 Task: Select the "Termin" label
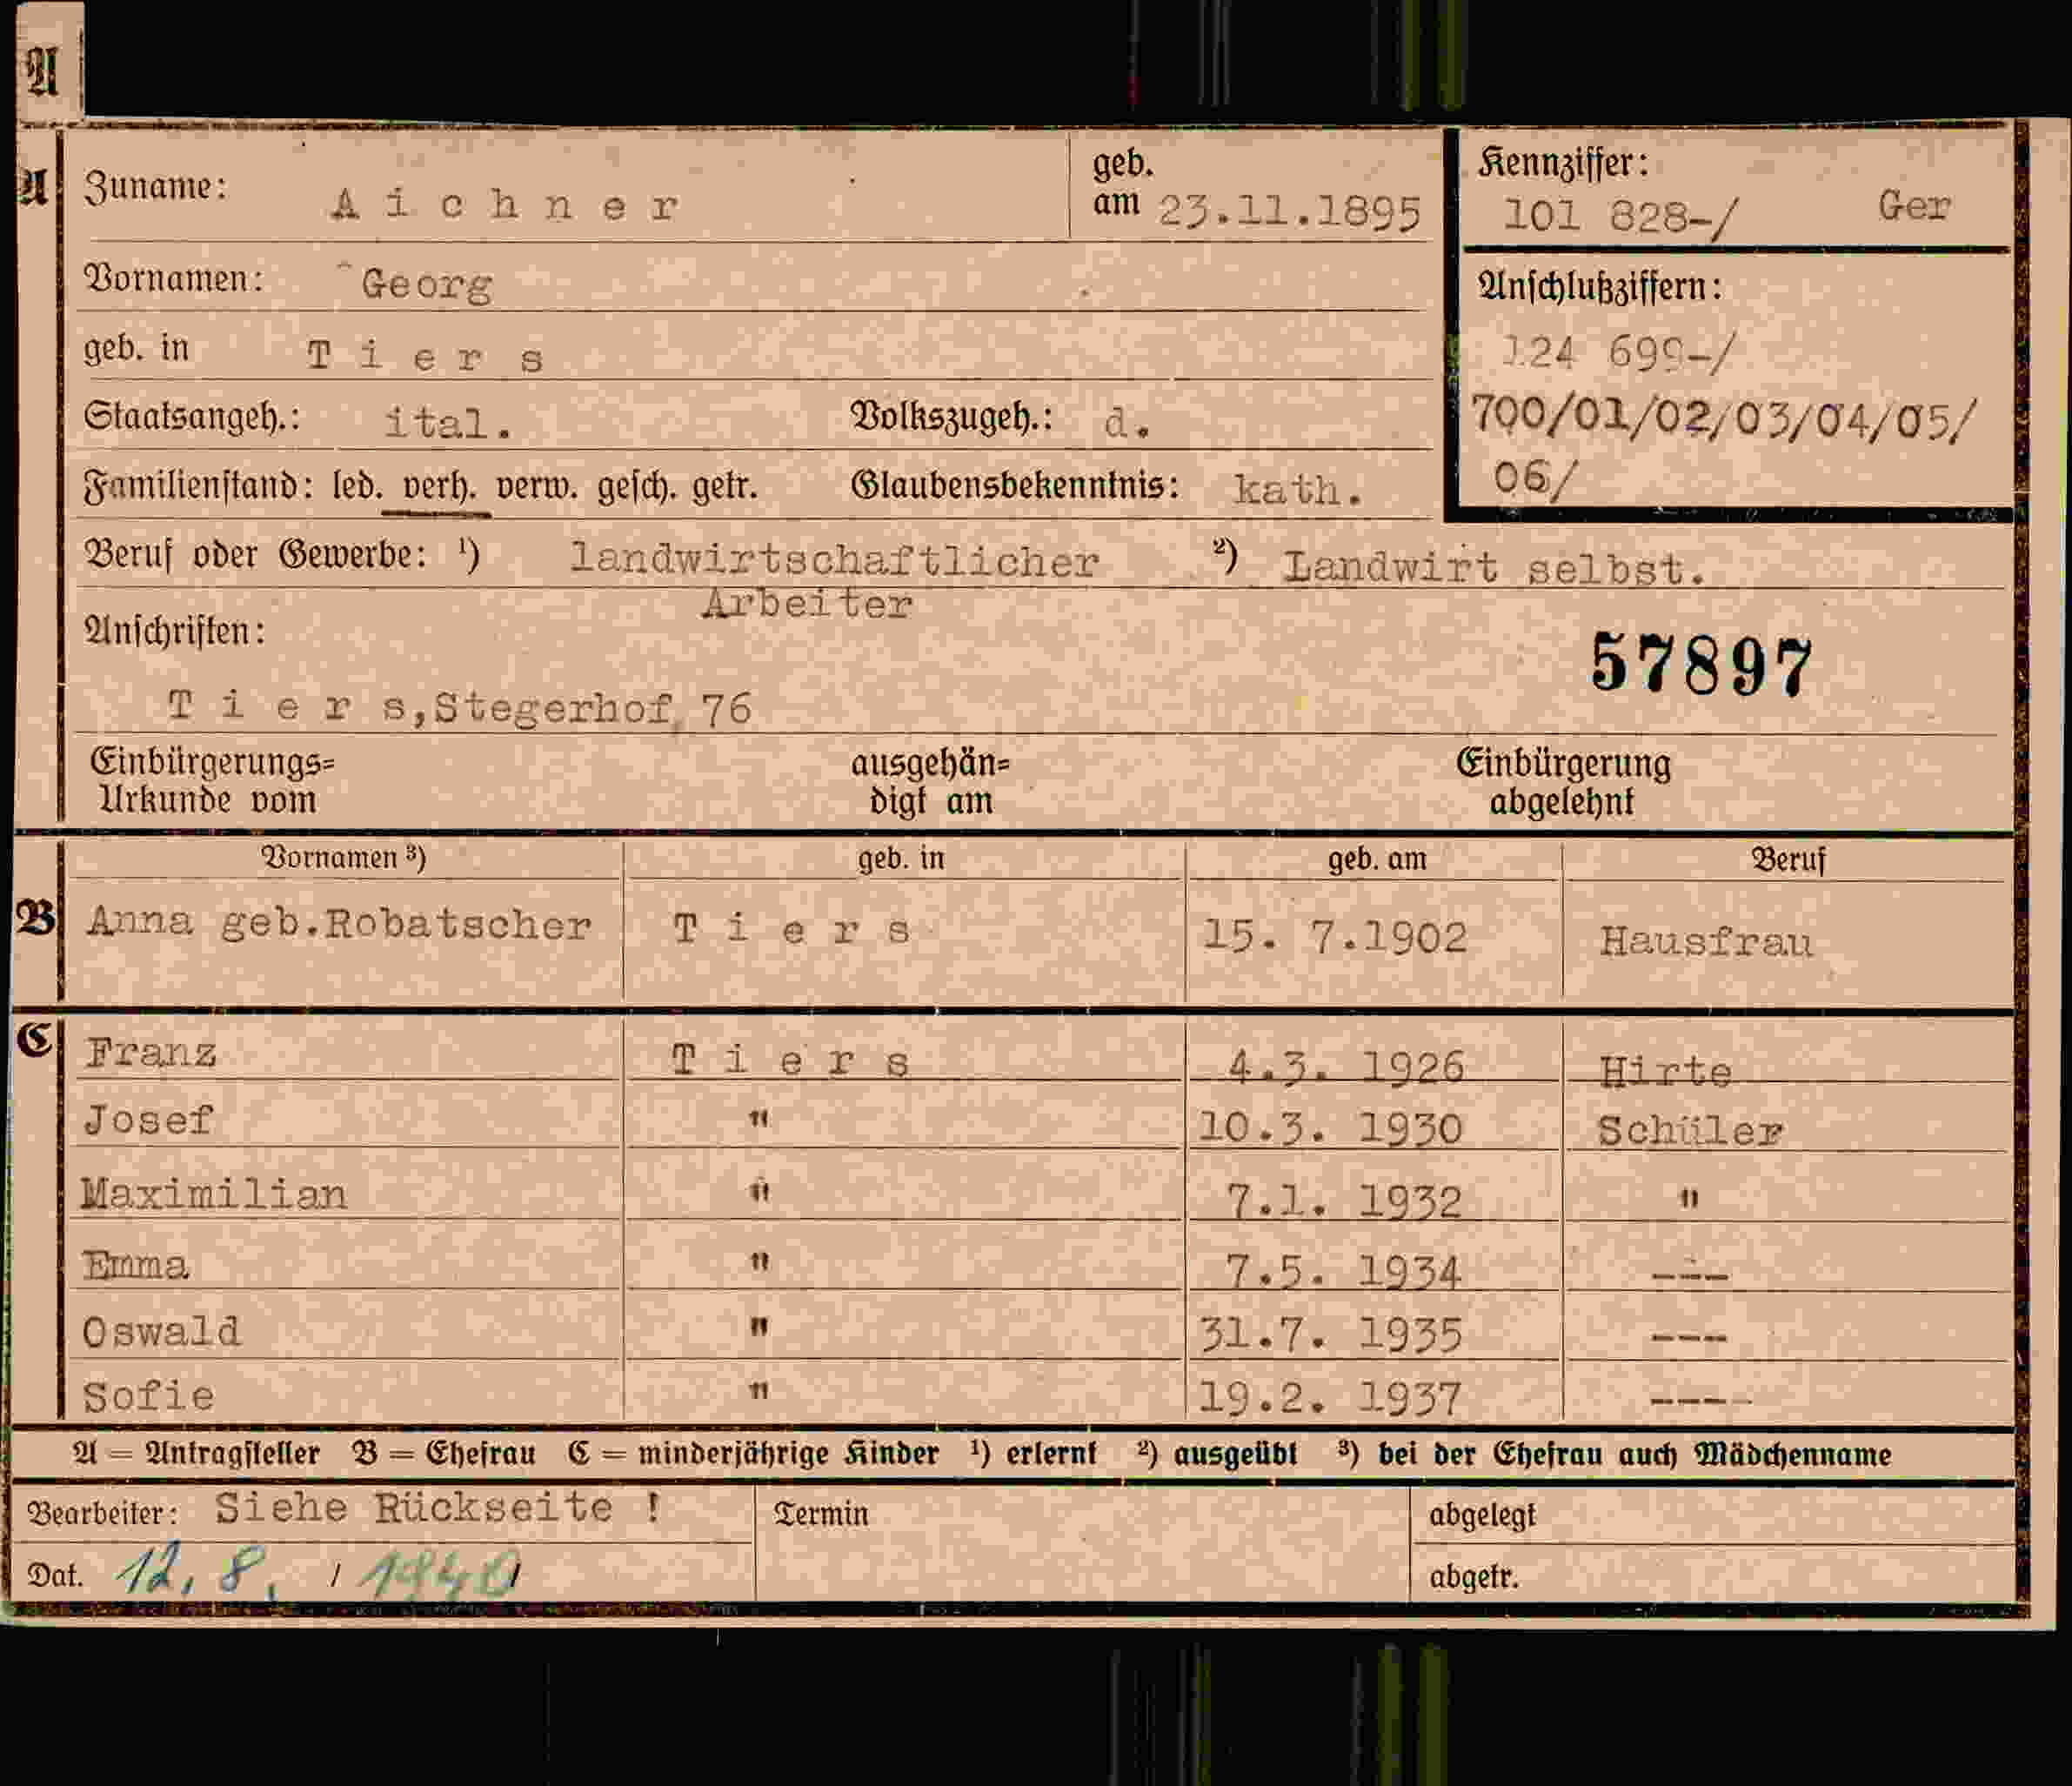821,1514
